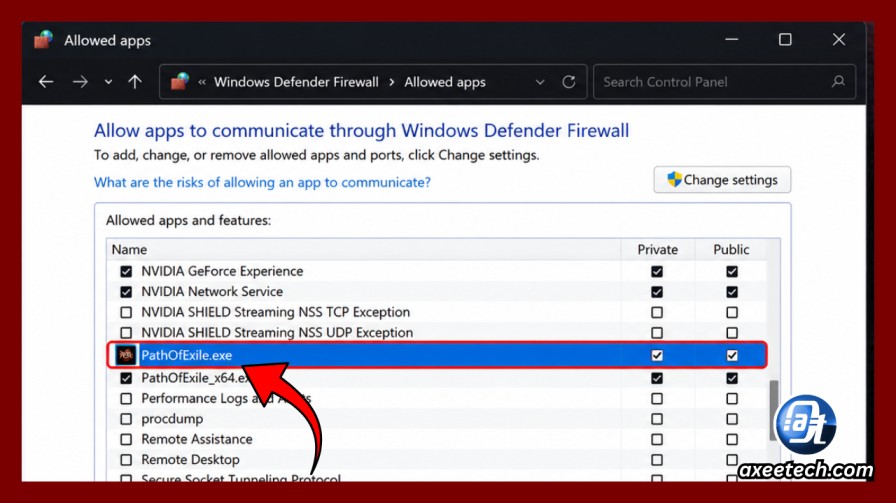Click the Public column header
This screenshot has height=503, width=896.
click(731, 250)
